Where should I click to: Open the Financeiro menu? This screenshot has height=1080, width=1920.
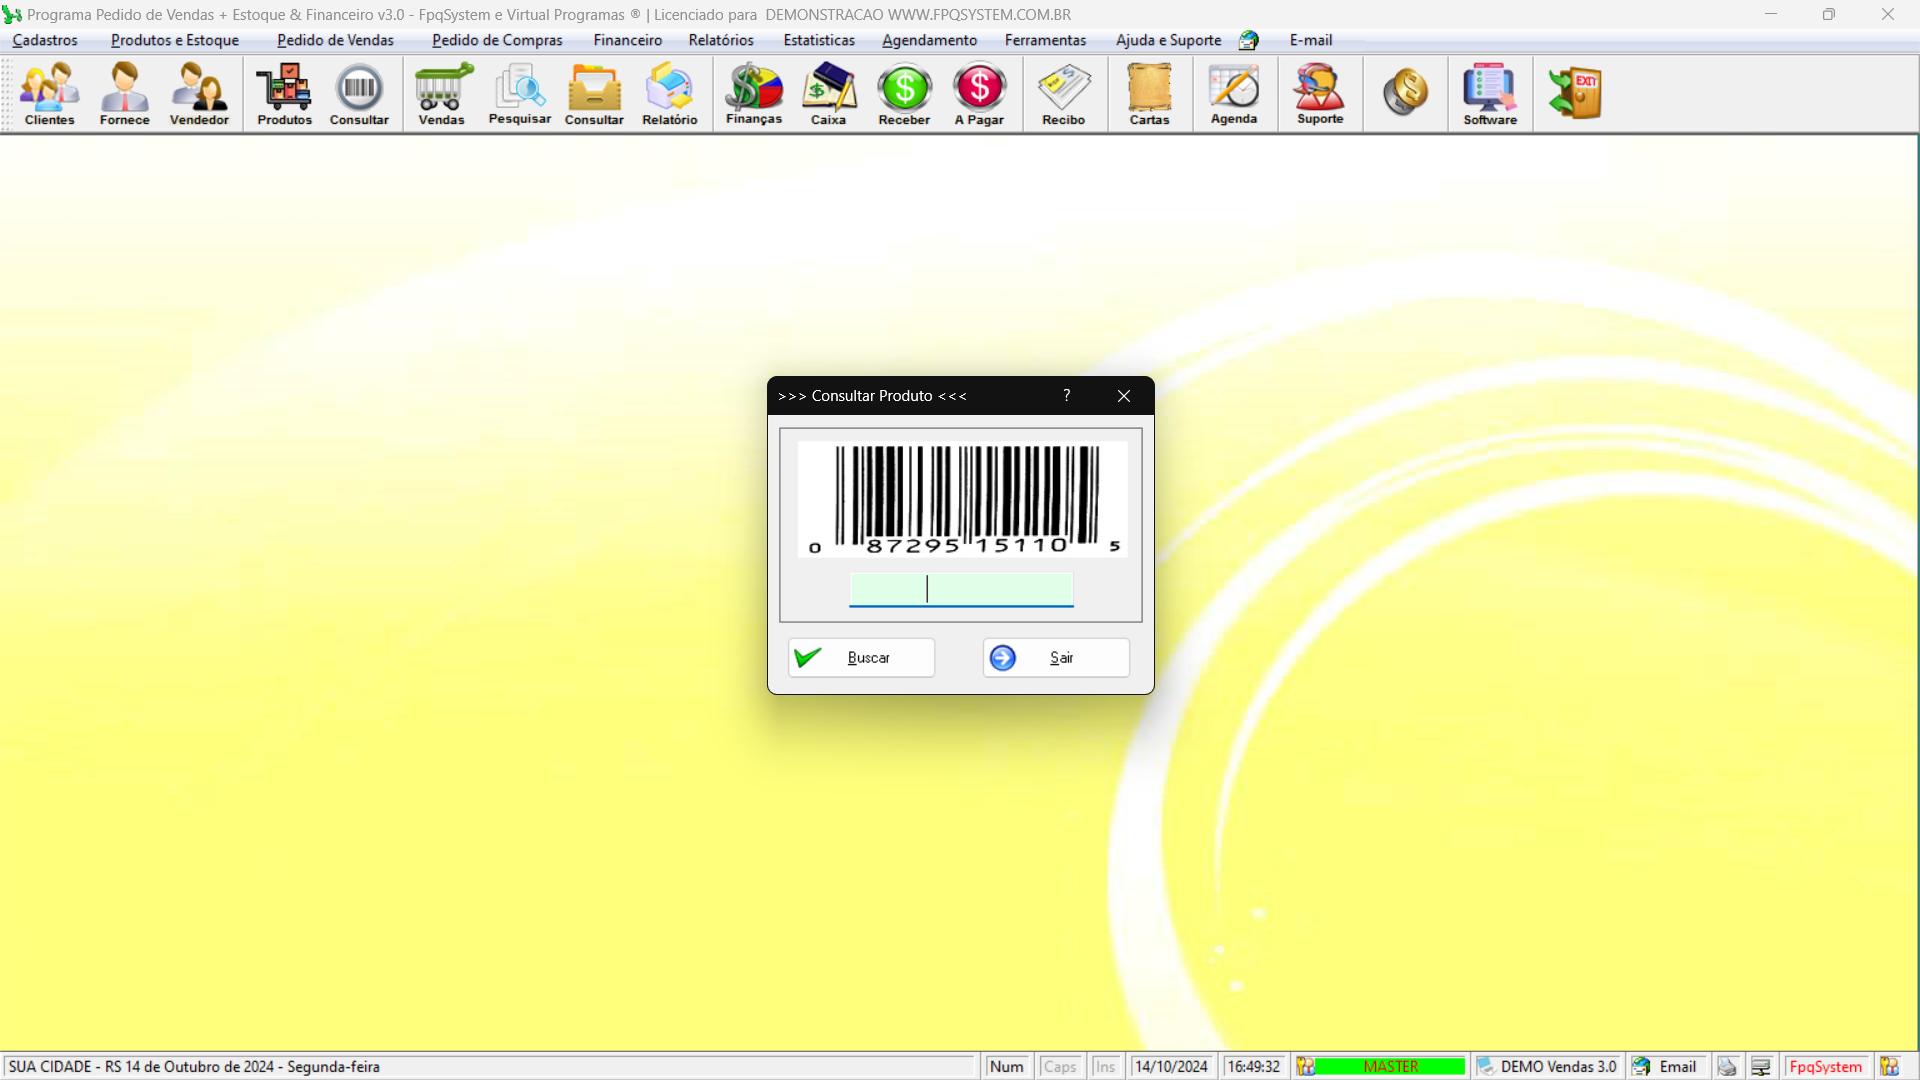point(627,40)
